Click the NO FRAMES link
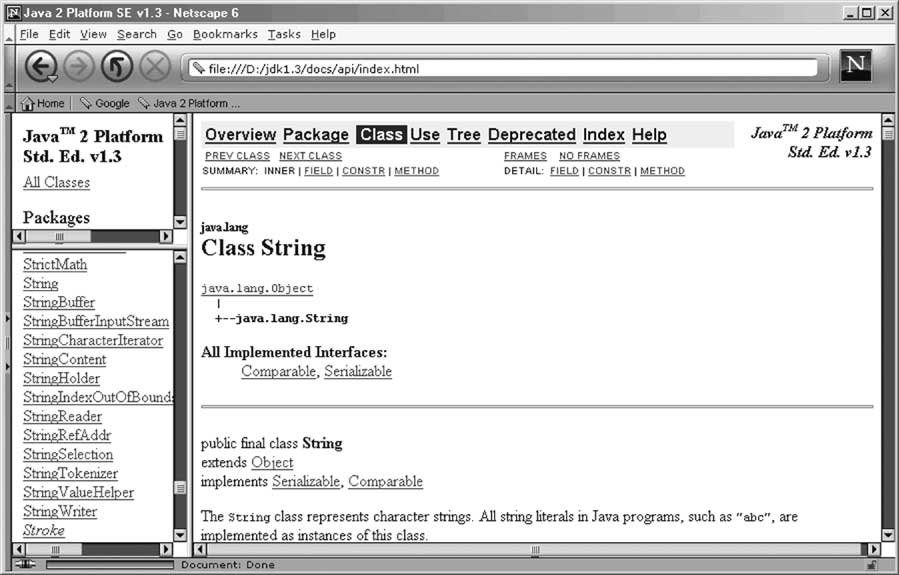This screenshot has height=575, width=899. click(x=589, y=156)
